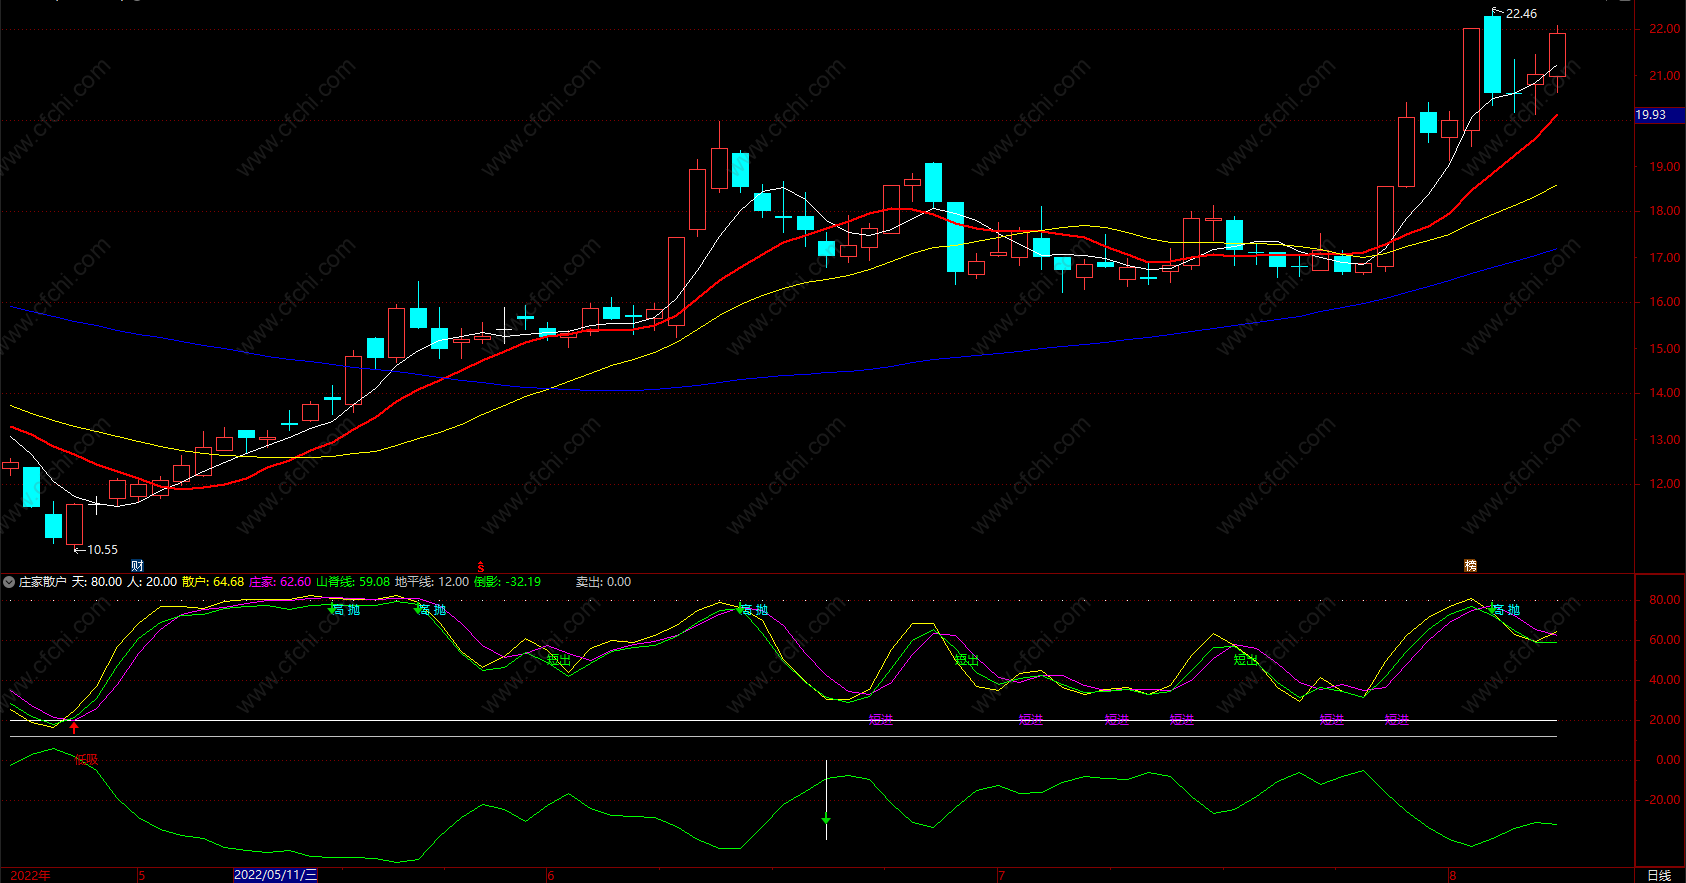This screenshot has height=883, width=1686.
Task: Click the red S marker below candles
Action: 480,567
